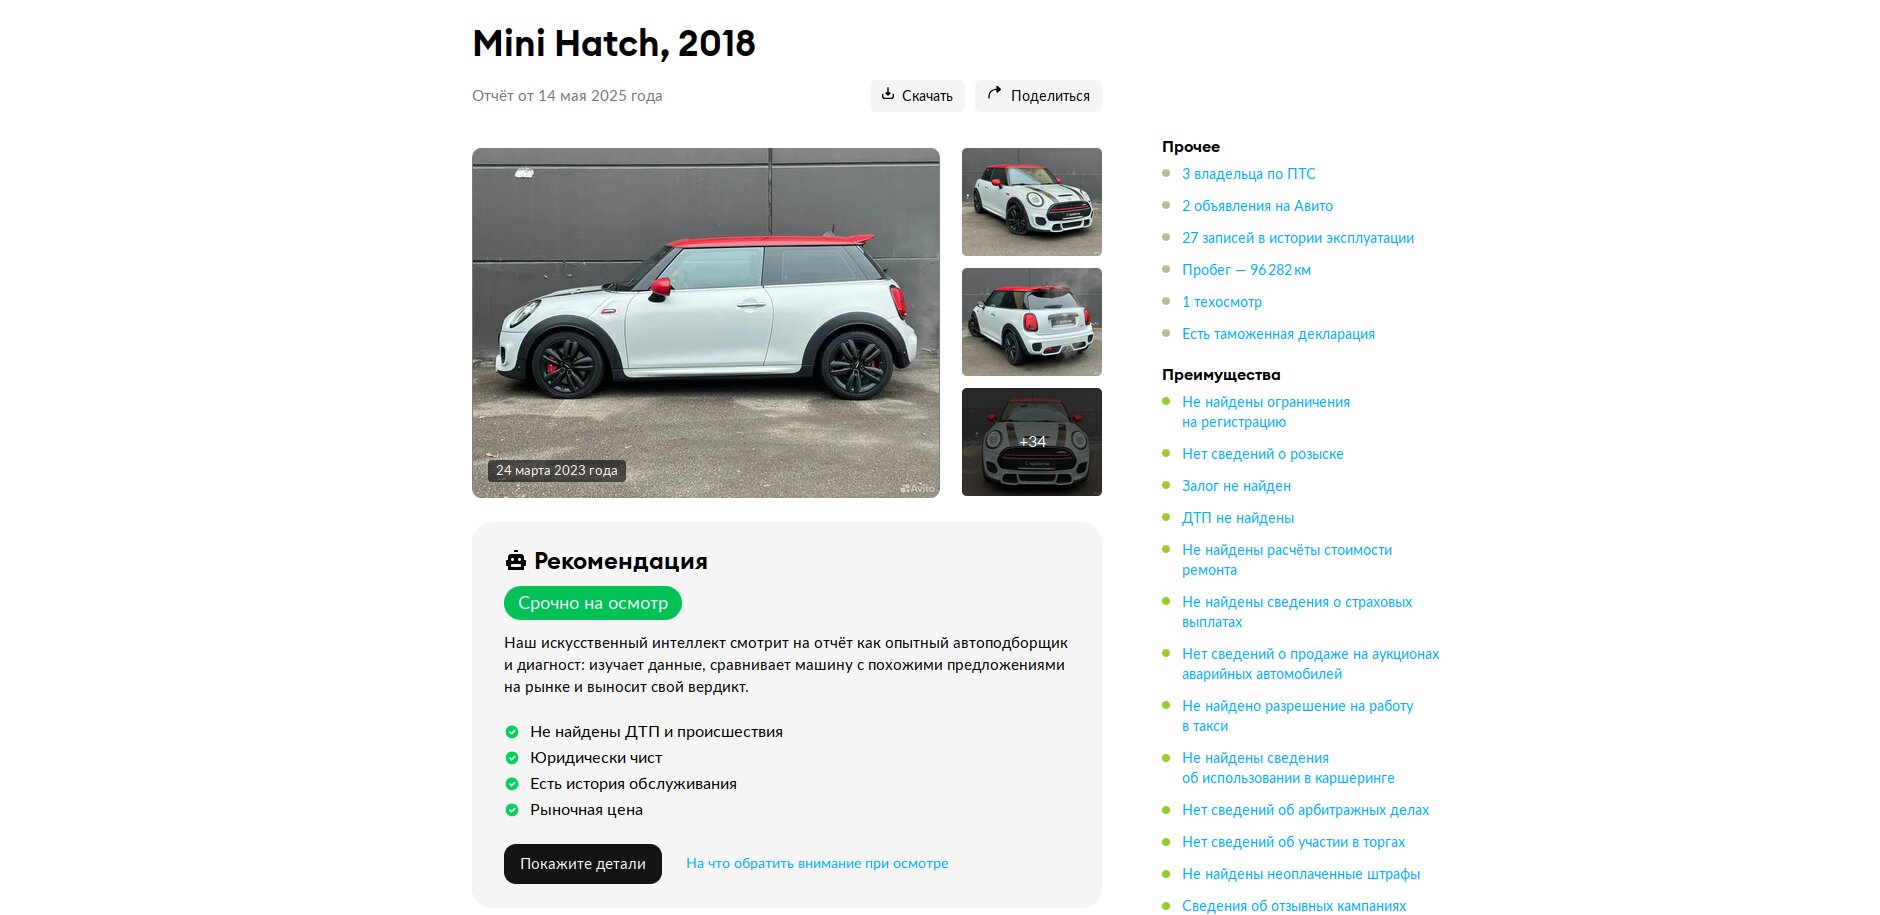Open ДТП не найдены link
The height and width of the screenshot is (915, 1880).
[x=1238, y=518]
